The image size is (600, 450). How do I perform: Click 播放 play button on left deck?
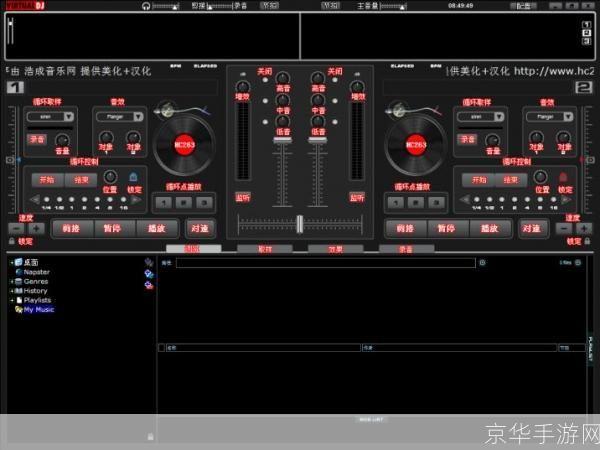point(157,228)
